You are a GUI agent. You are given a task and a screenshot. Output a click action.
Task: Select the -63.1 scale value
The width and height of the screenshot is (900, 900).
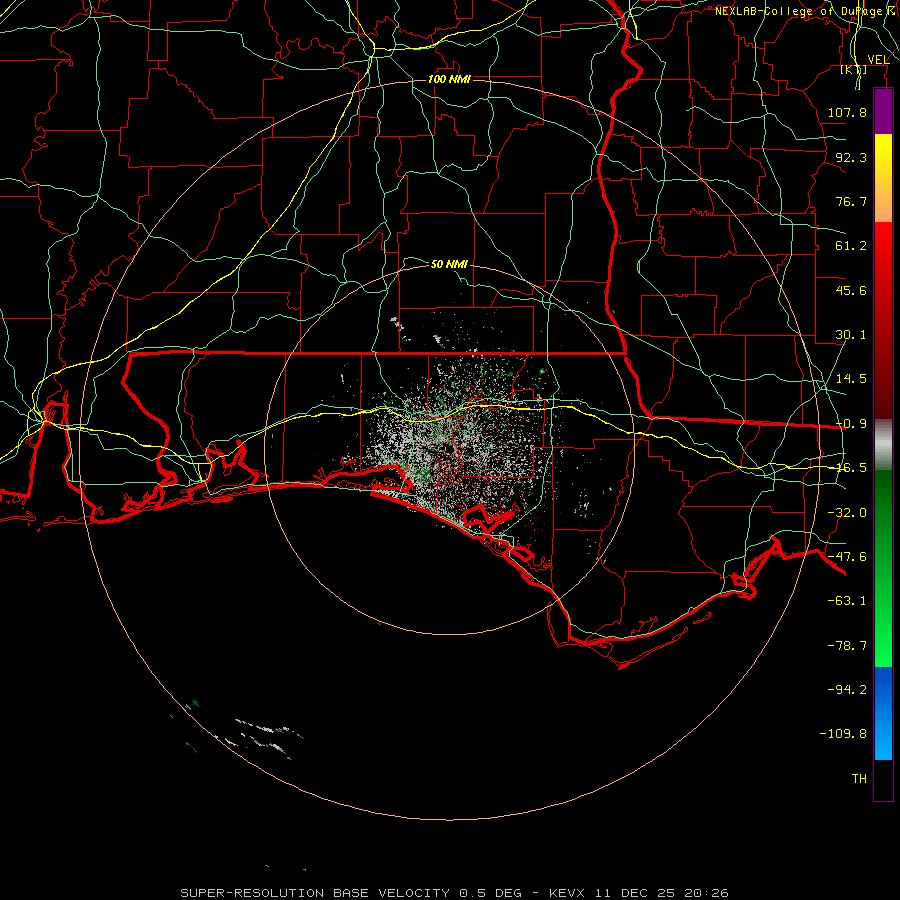[847, 601]
